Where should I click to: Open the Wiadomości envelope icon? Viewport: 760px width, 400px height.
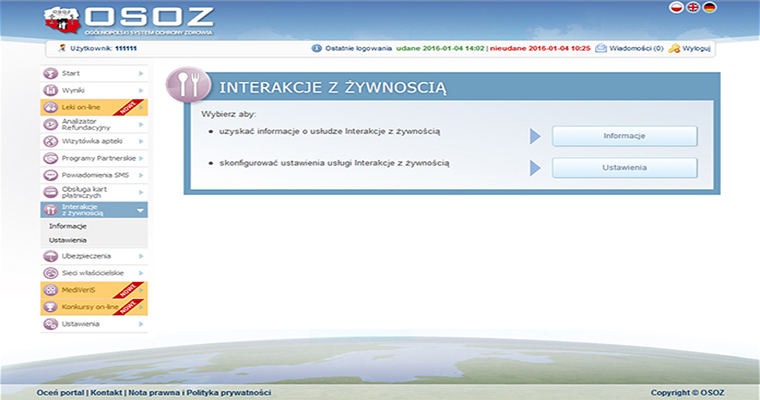tap(600, 48)
